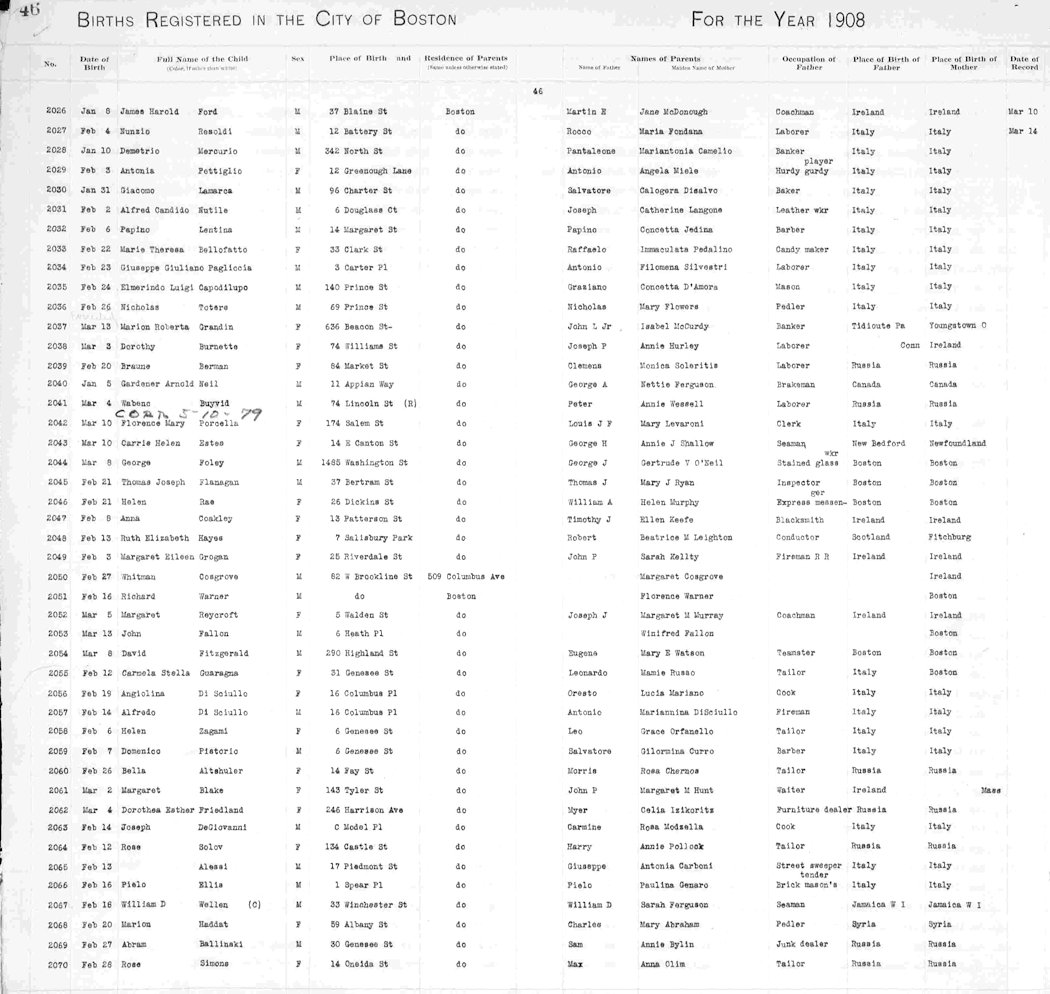Viewport: 1050px width, 994px height.
Task: Click the father's birthplace "Tidioute Pa"
Action: 879,326
